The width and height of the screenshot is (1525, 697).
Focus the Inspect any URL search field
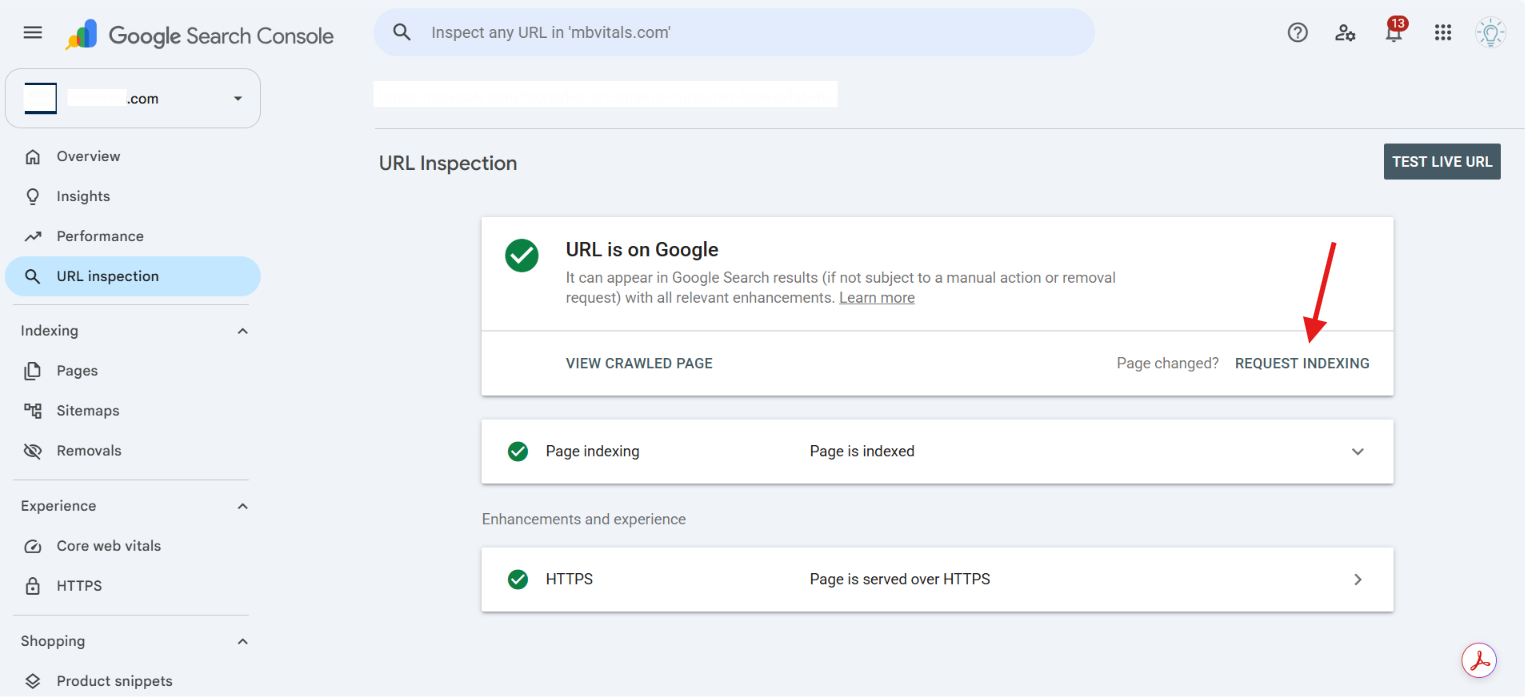pos(734,32)
